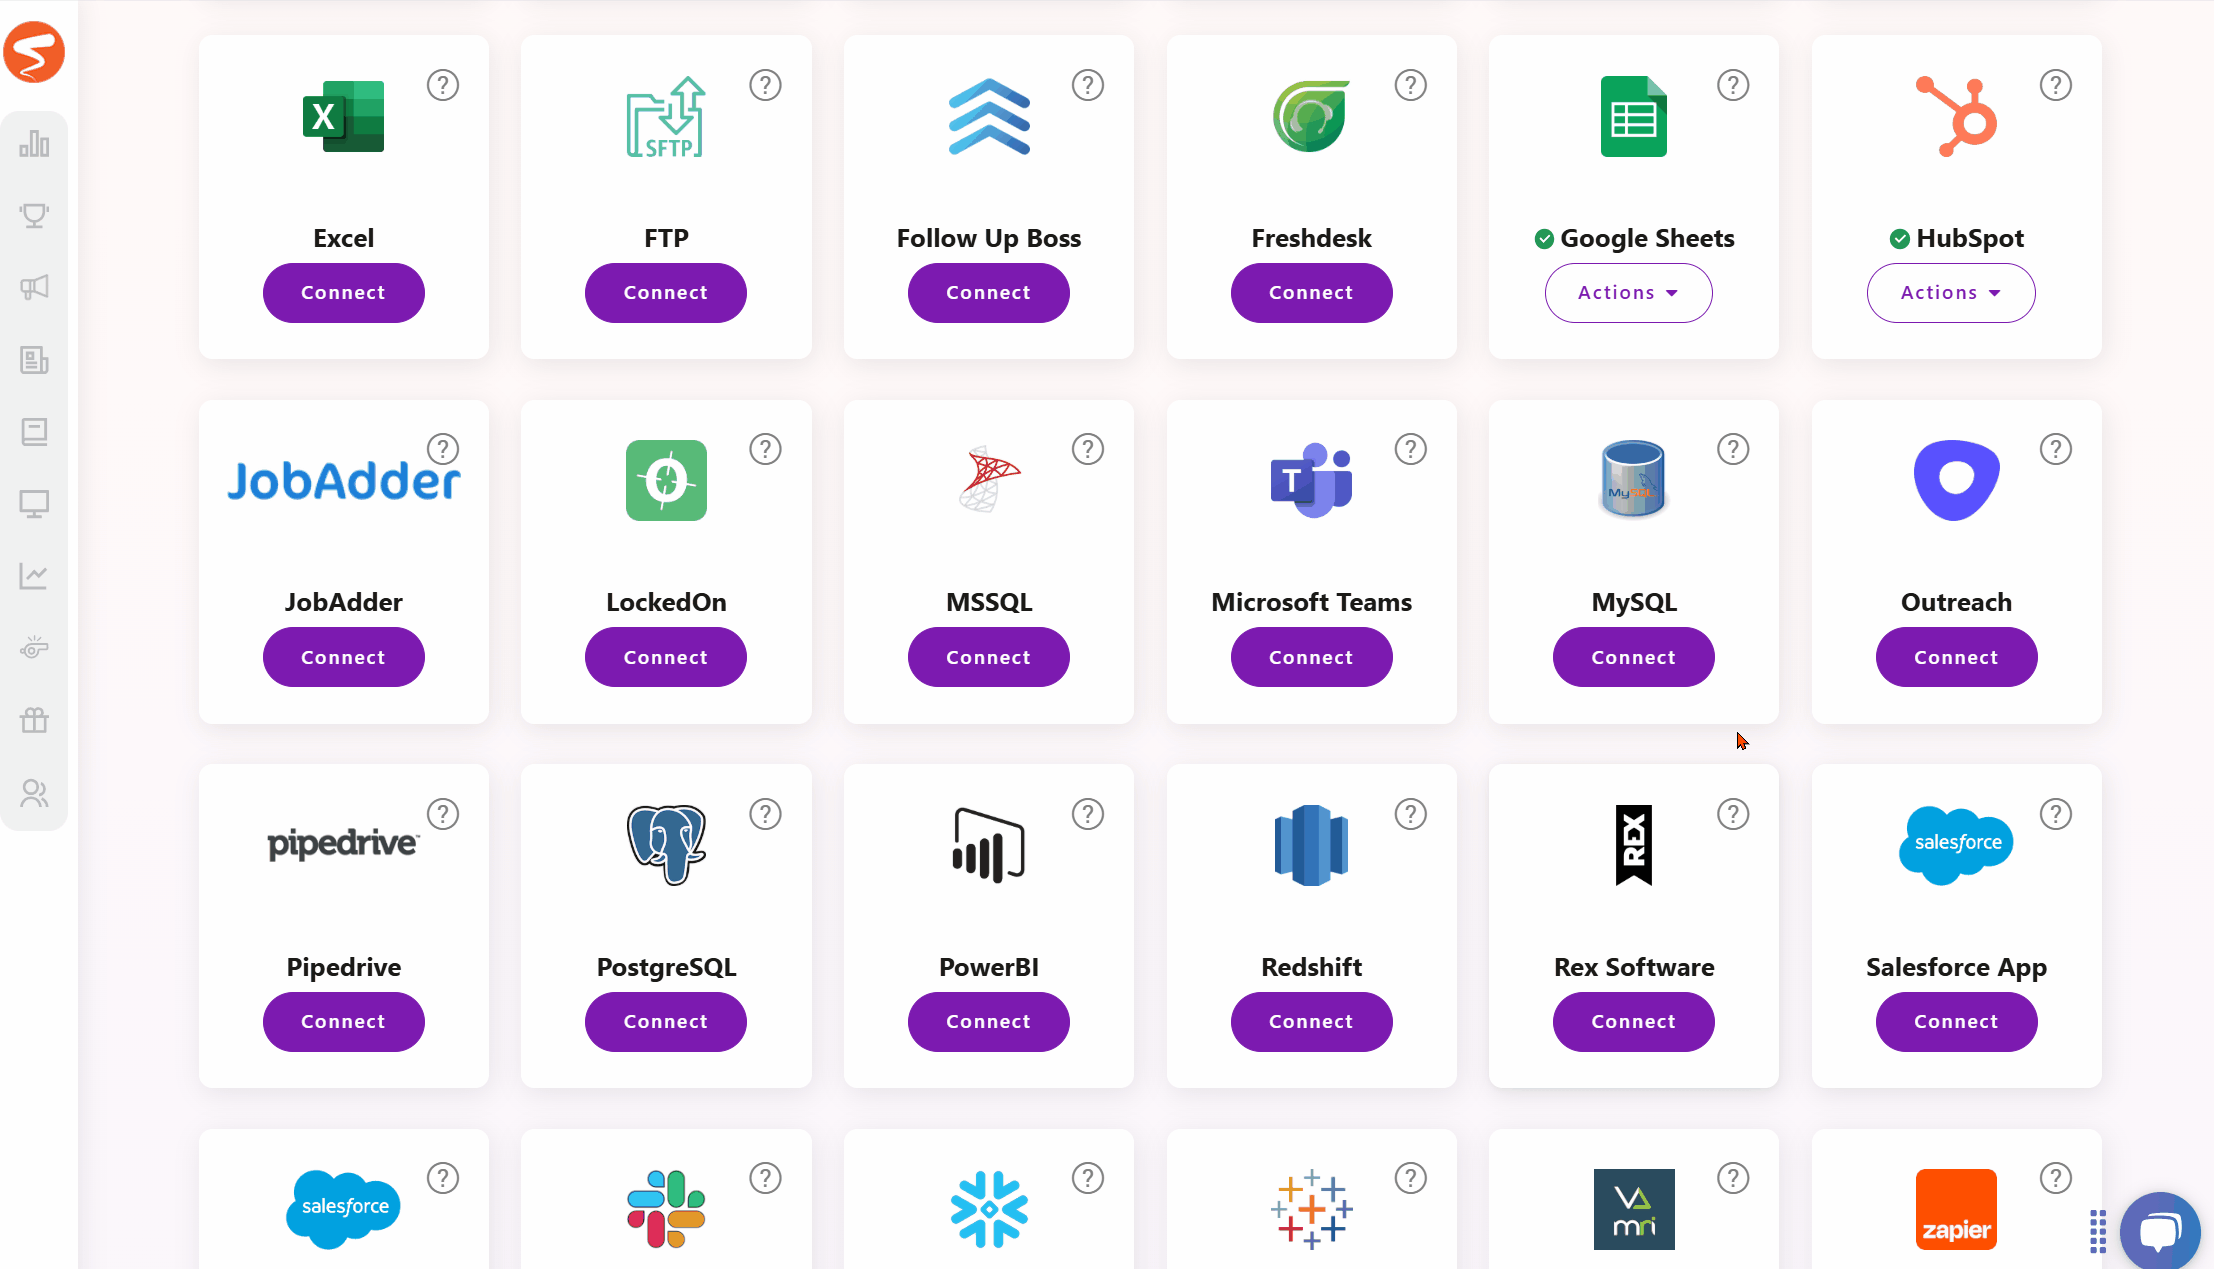Screen dimensions: 2214x1269
Task: Open the line graph analytics sidebar icon
Action: pos(34,576)
